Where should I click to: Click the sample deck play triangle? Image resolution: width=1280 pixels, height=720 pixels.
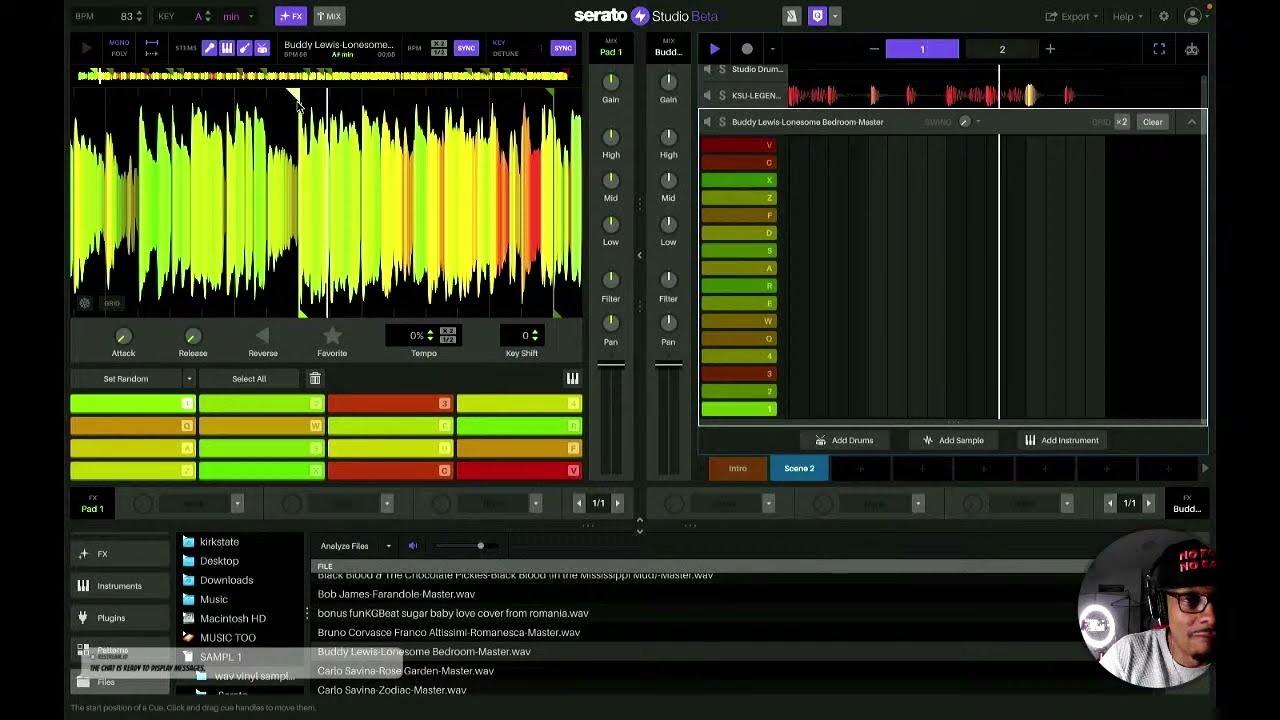coord(86,48)
